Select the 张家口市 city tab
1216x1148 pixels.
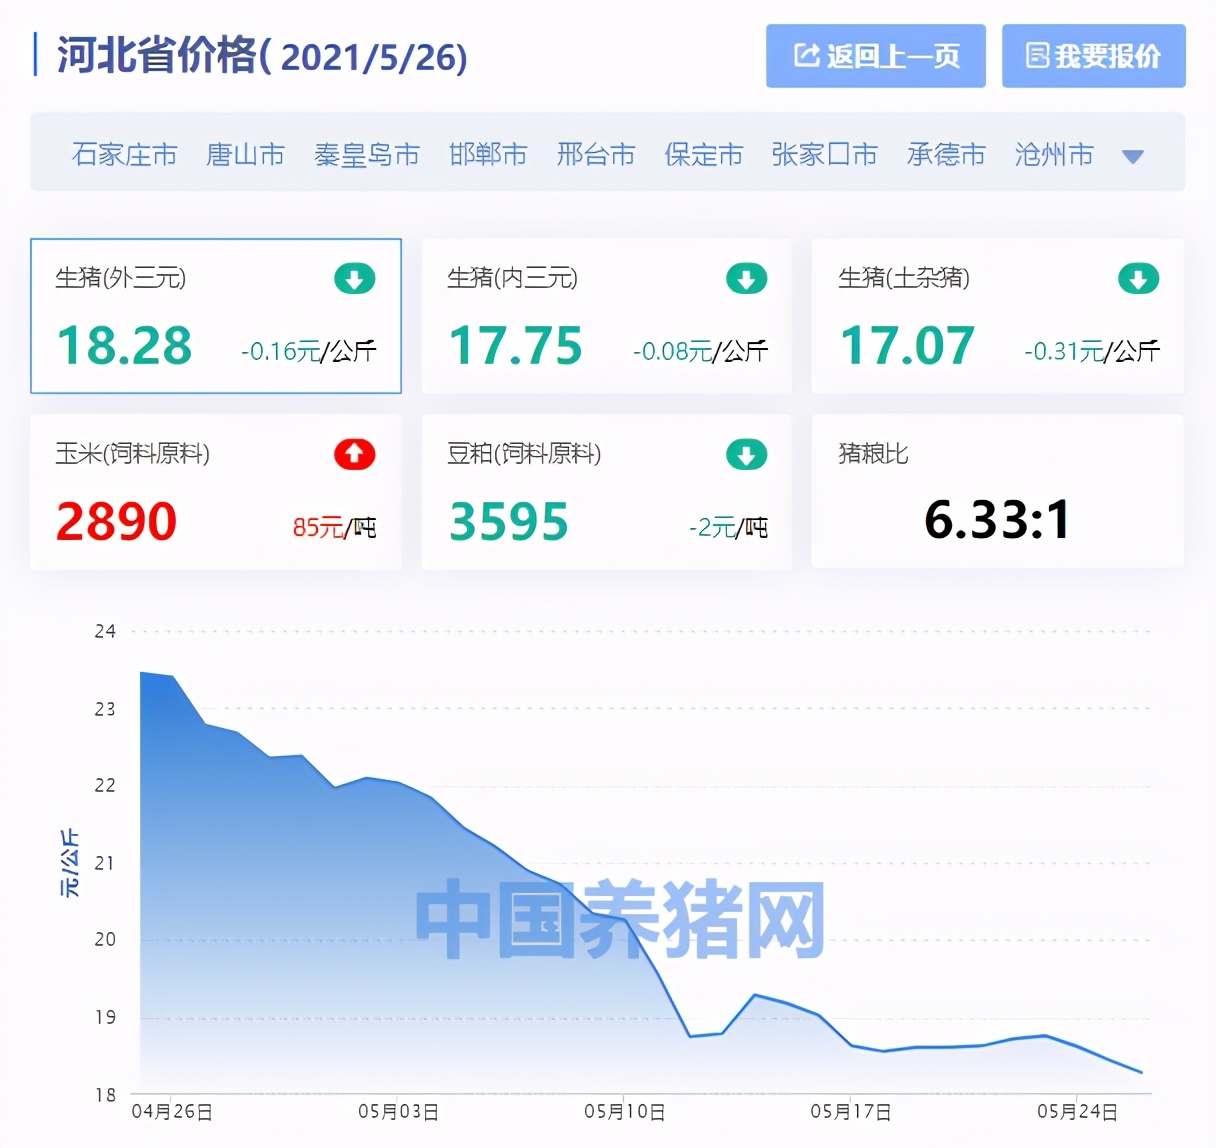(x=825, y=155)
